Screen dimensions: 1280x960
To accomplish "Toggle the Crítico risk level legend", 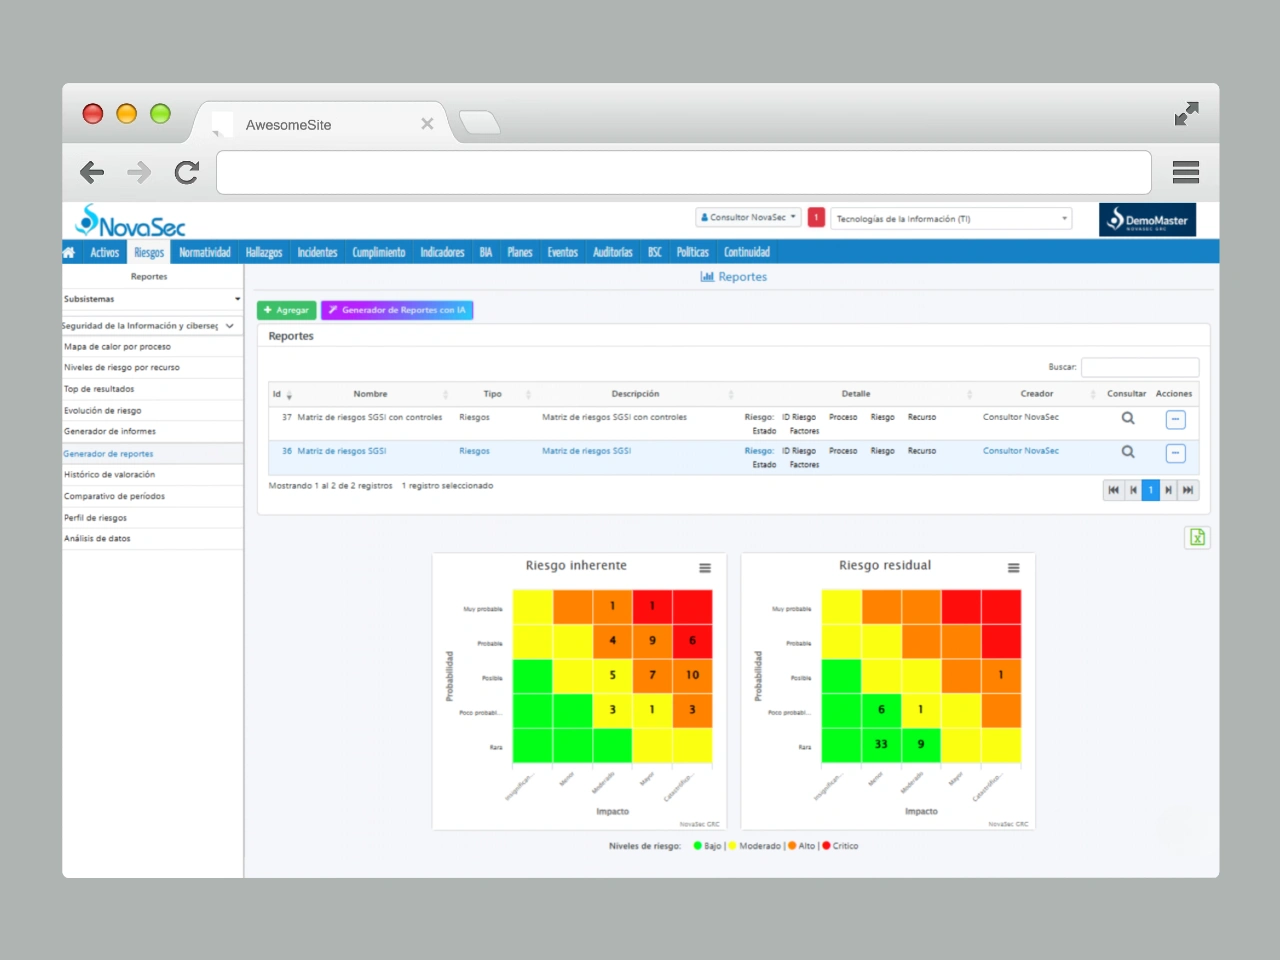I will click(x=840, y=846).
